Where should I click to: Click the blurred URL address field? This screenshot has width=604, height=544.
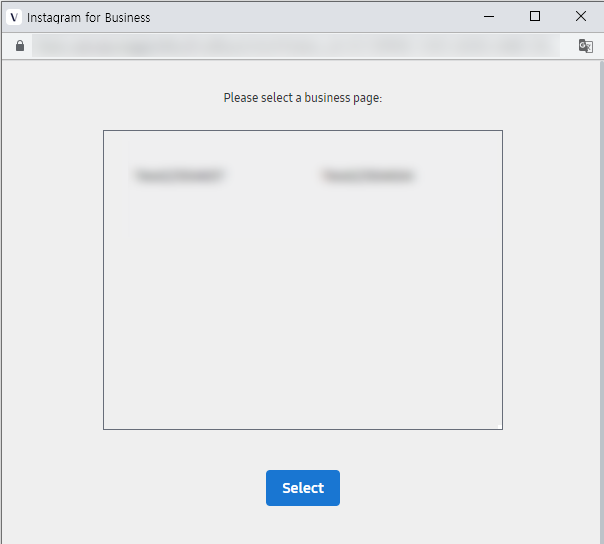point(296,46)
